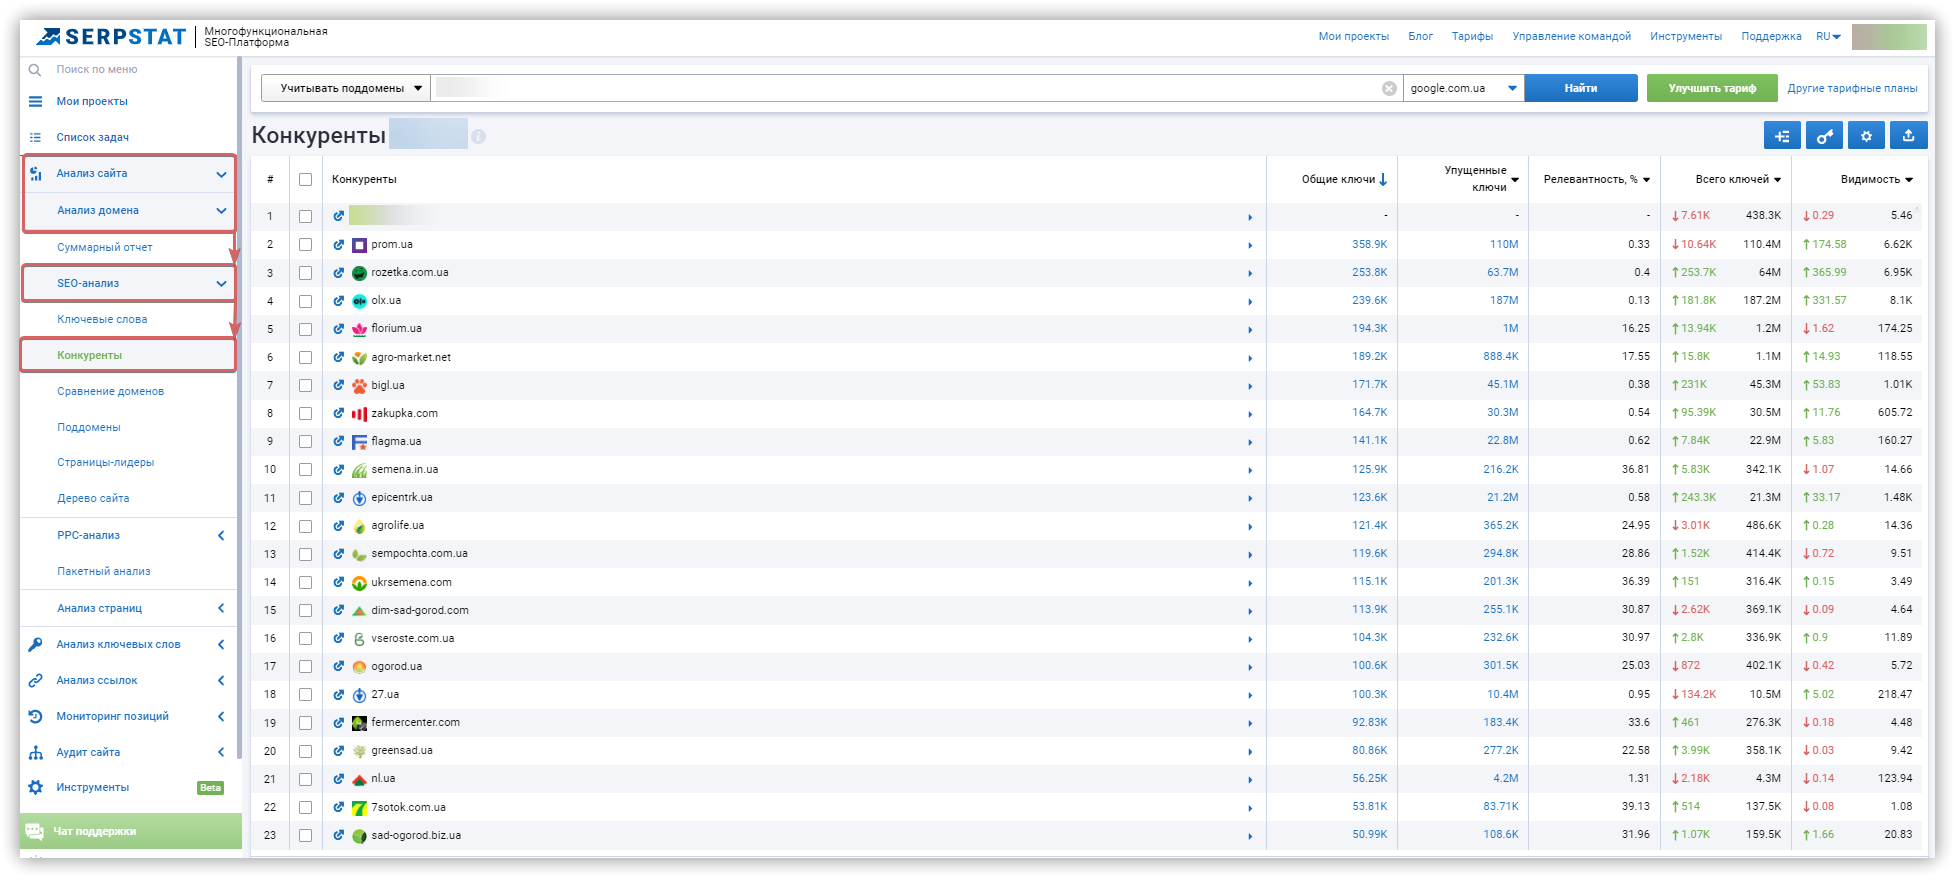Open Другие тарифные планы link
Viewport: 1955px width, 878px height.
pyautogui.click(x=1852, y=88)
